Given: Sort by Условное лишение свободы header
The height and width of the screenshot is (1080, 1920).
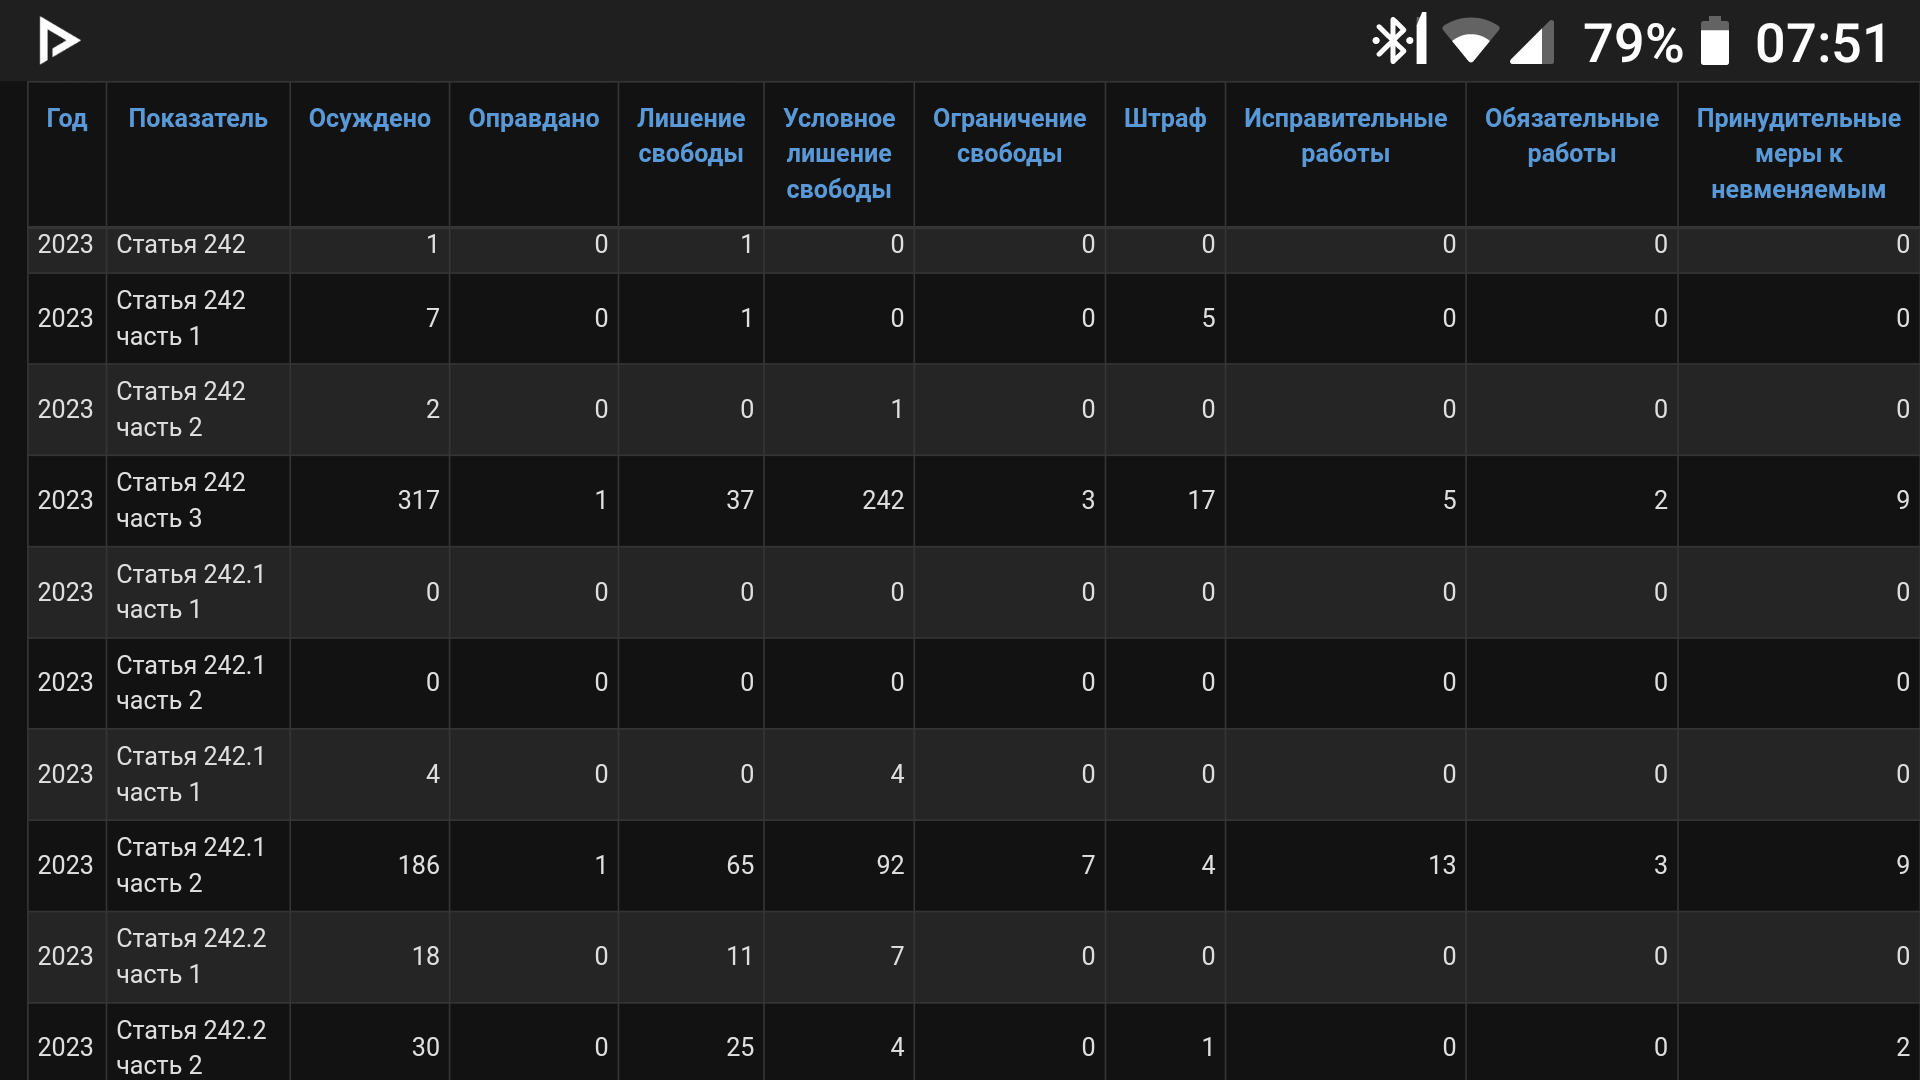Looking at the screenshot, I should [x=838, y=153].
